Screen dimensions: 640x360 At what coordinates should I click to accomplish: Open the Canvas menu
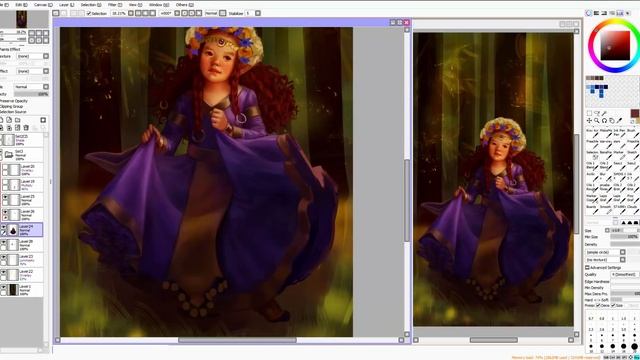pos(43,4)
